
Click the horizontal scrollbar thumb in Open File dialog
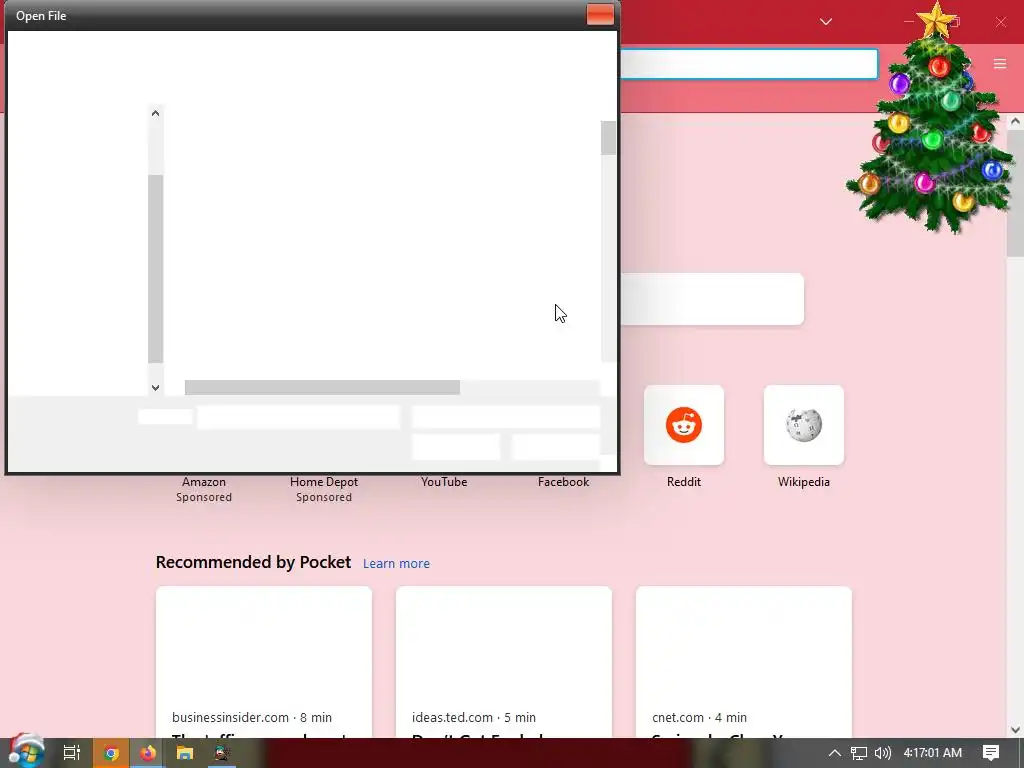point(322,387)
